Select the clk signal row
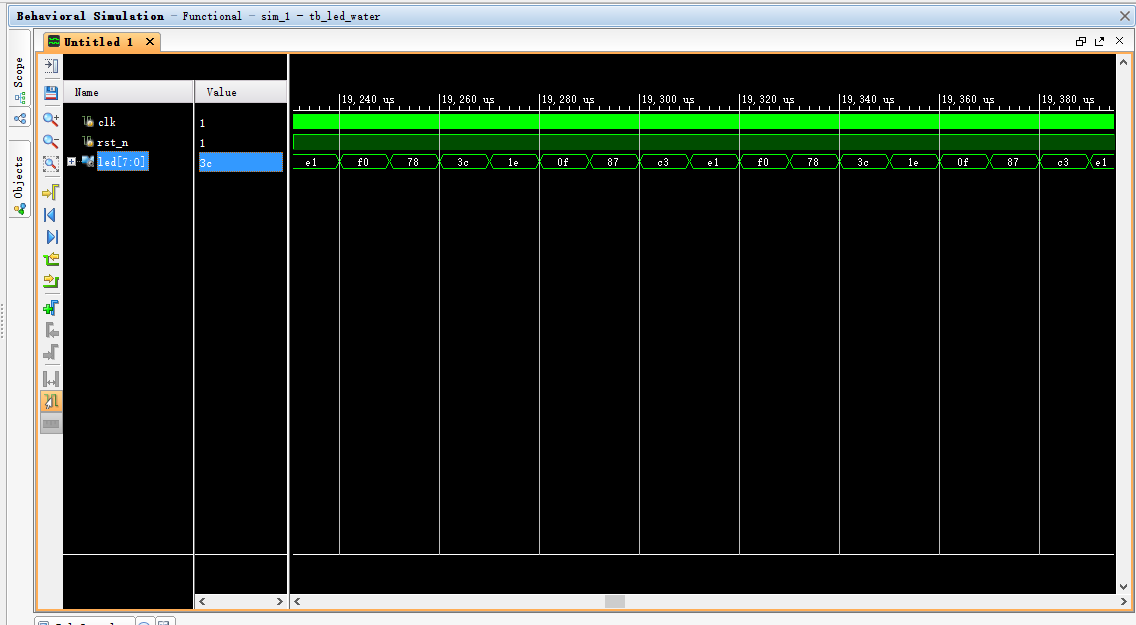The image size is (1136, 625). (x=106, y=122)
